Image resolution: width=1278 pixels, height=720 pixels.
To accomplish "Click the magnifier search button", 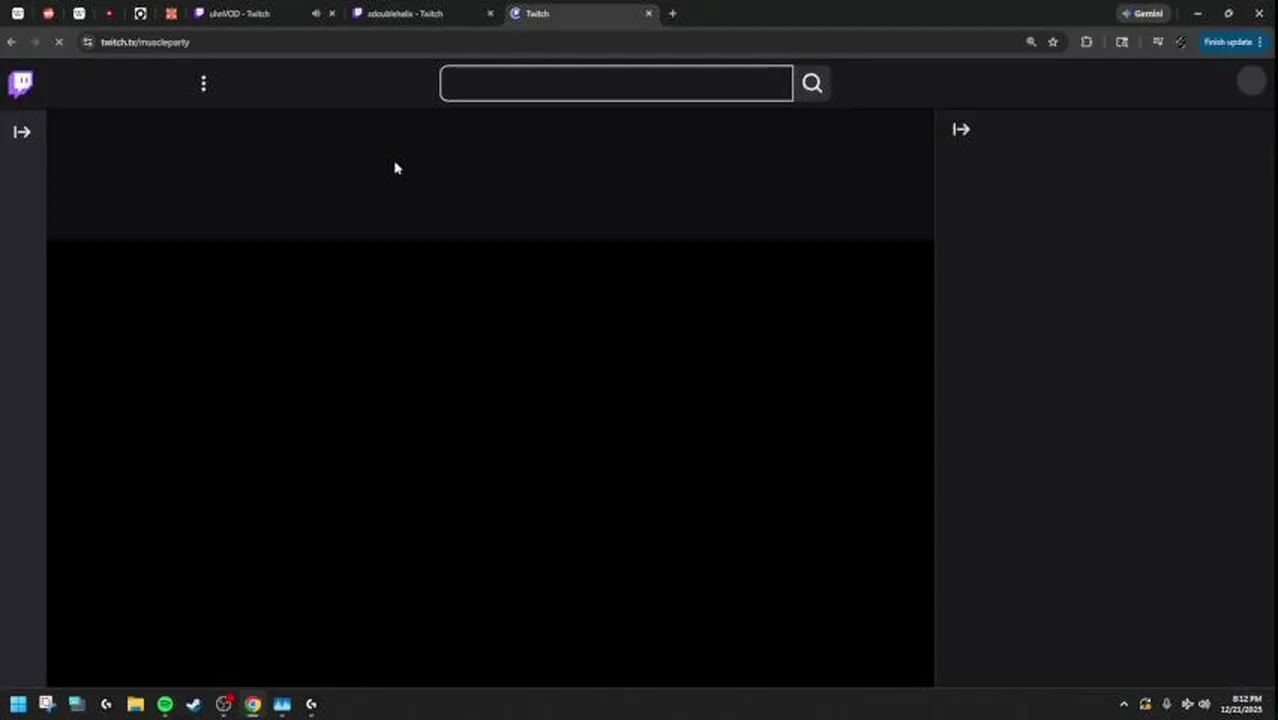I will pyautogui.click(x=812, y=83).
